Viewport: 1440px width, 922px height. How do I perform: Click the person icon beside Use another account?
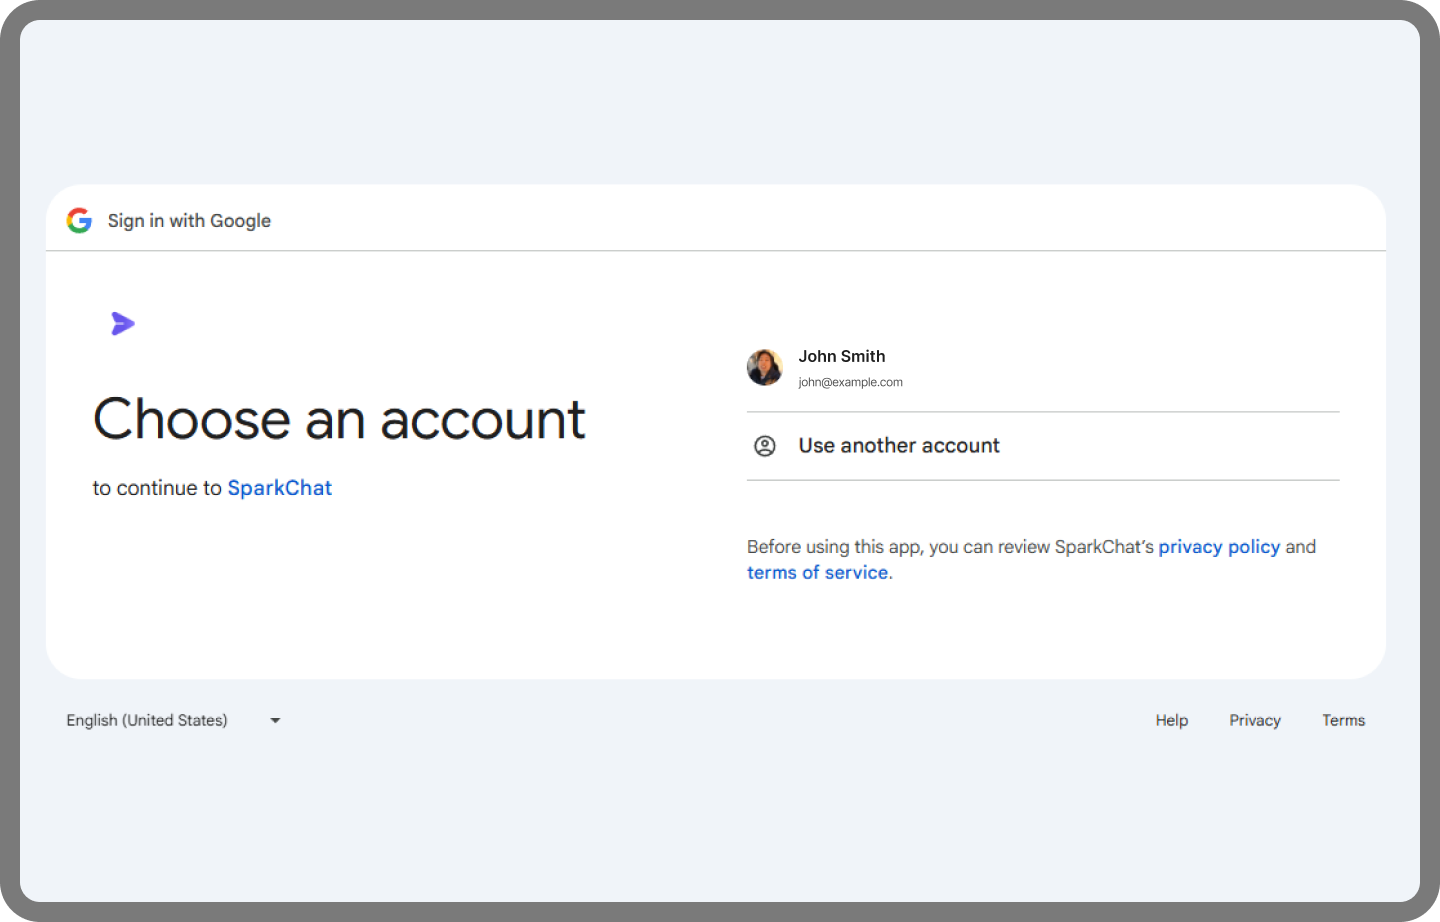pos(765,446)
